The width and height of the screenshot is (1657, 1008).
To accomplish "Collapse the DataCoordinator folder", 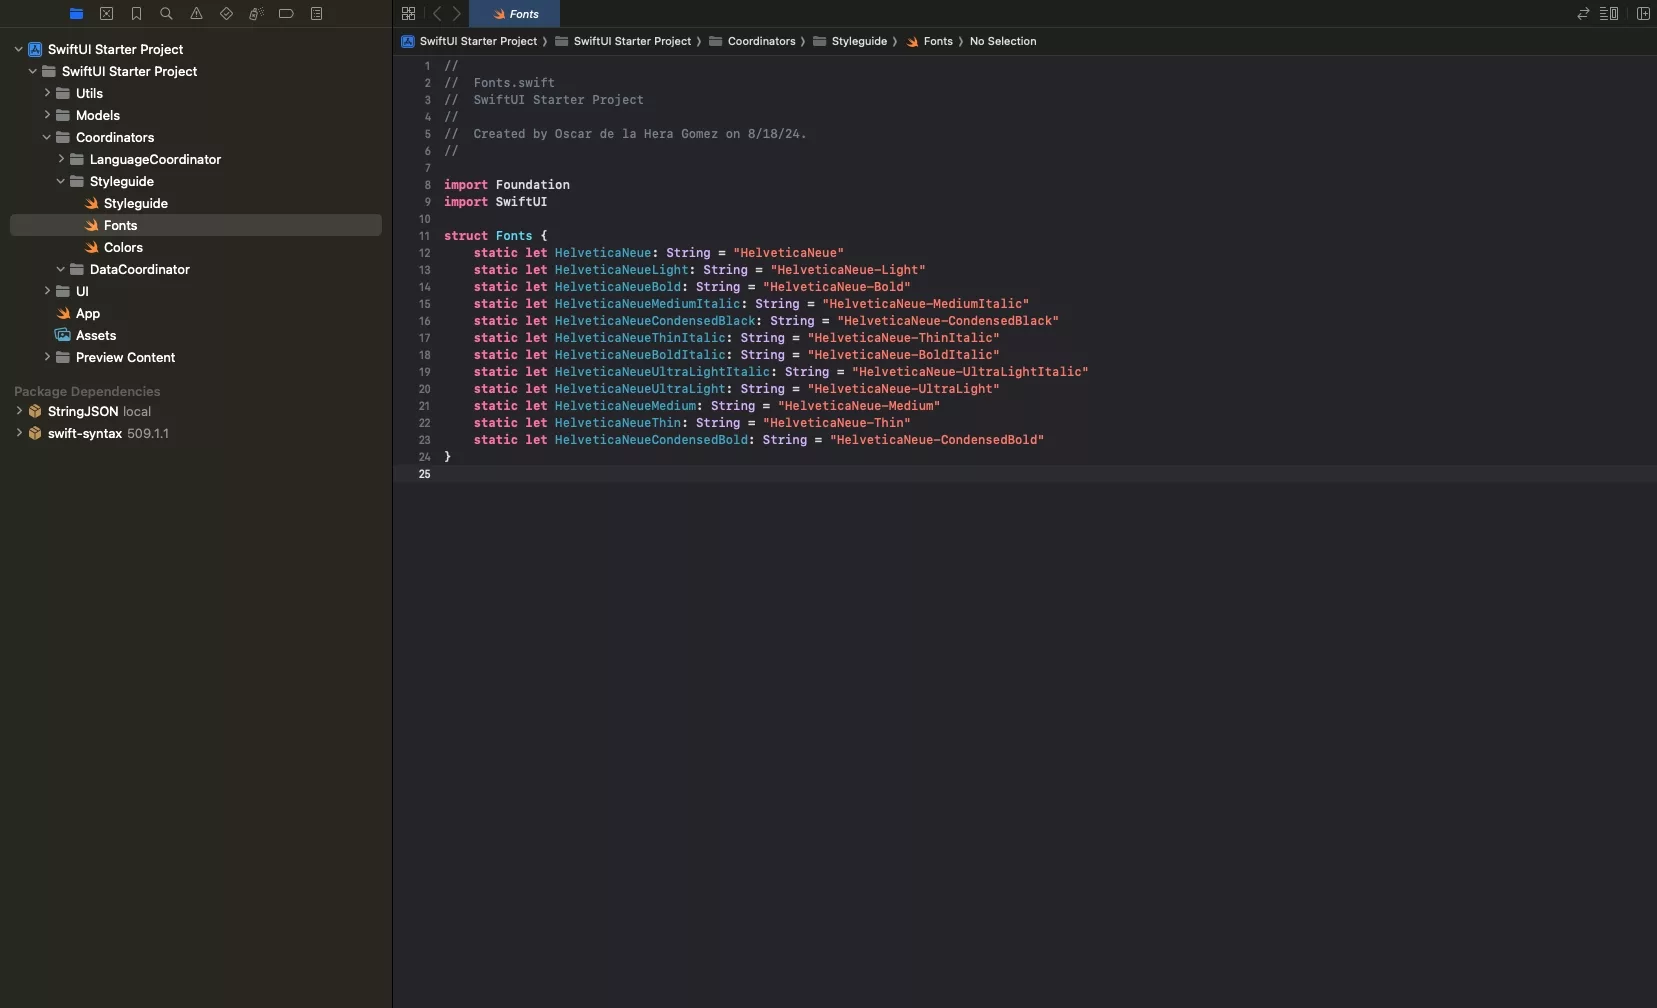I will click(x=60, y=269).
